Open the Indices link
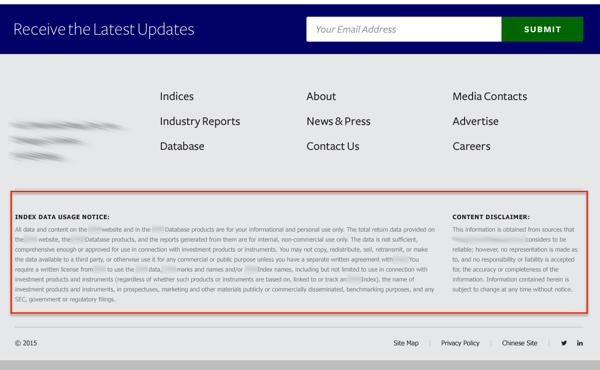Viewport: 600px width, 370px height. pos(177,96)
